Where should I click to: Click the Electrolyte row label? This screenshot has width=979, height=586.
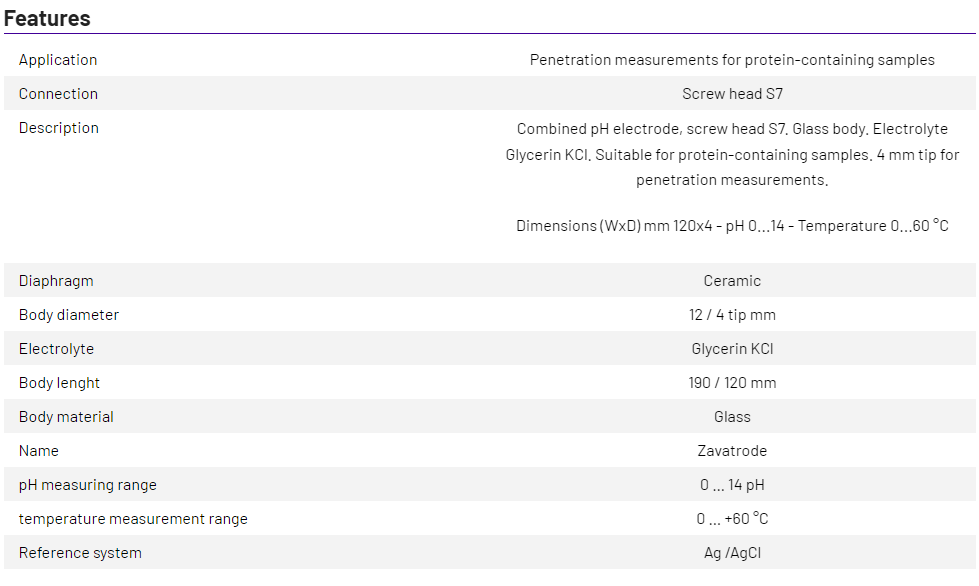point(56,349)
